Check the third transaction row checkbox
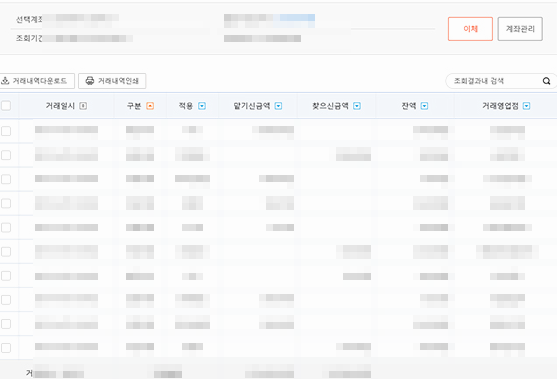 tap(6, 179)
